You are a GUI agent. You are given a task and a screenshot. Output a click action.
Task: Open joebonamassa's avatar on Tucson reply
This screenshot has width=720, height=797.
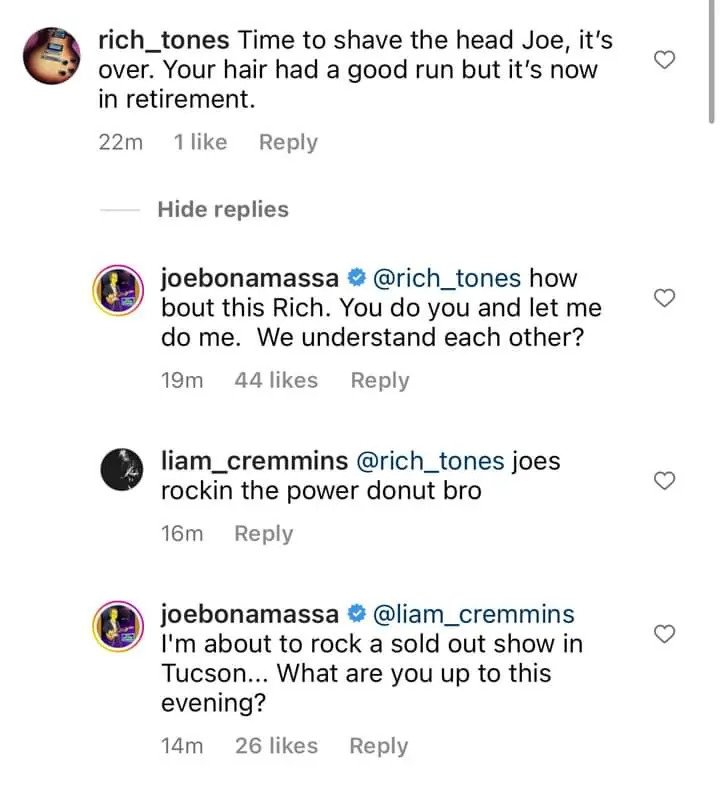point(118,622)
